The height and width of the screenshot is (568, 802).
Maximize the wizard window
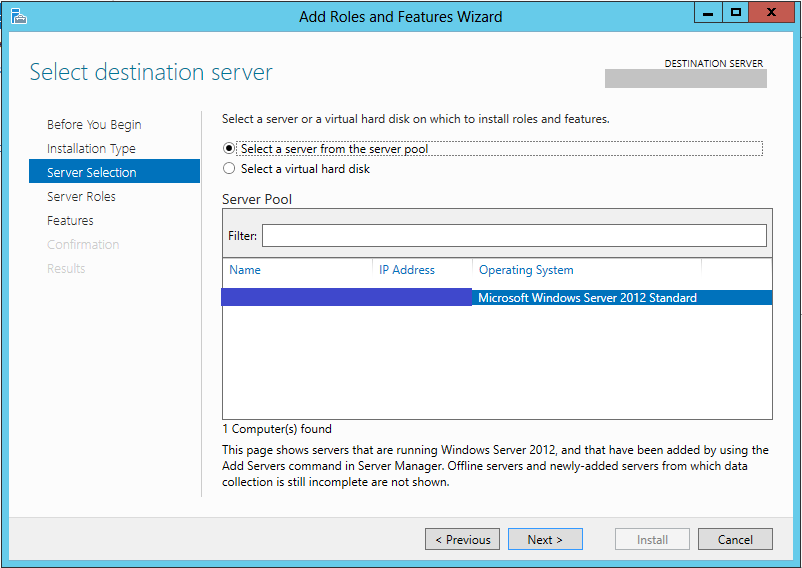click(x=736, y=13)
